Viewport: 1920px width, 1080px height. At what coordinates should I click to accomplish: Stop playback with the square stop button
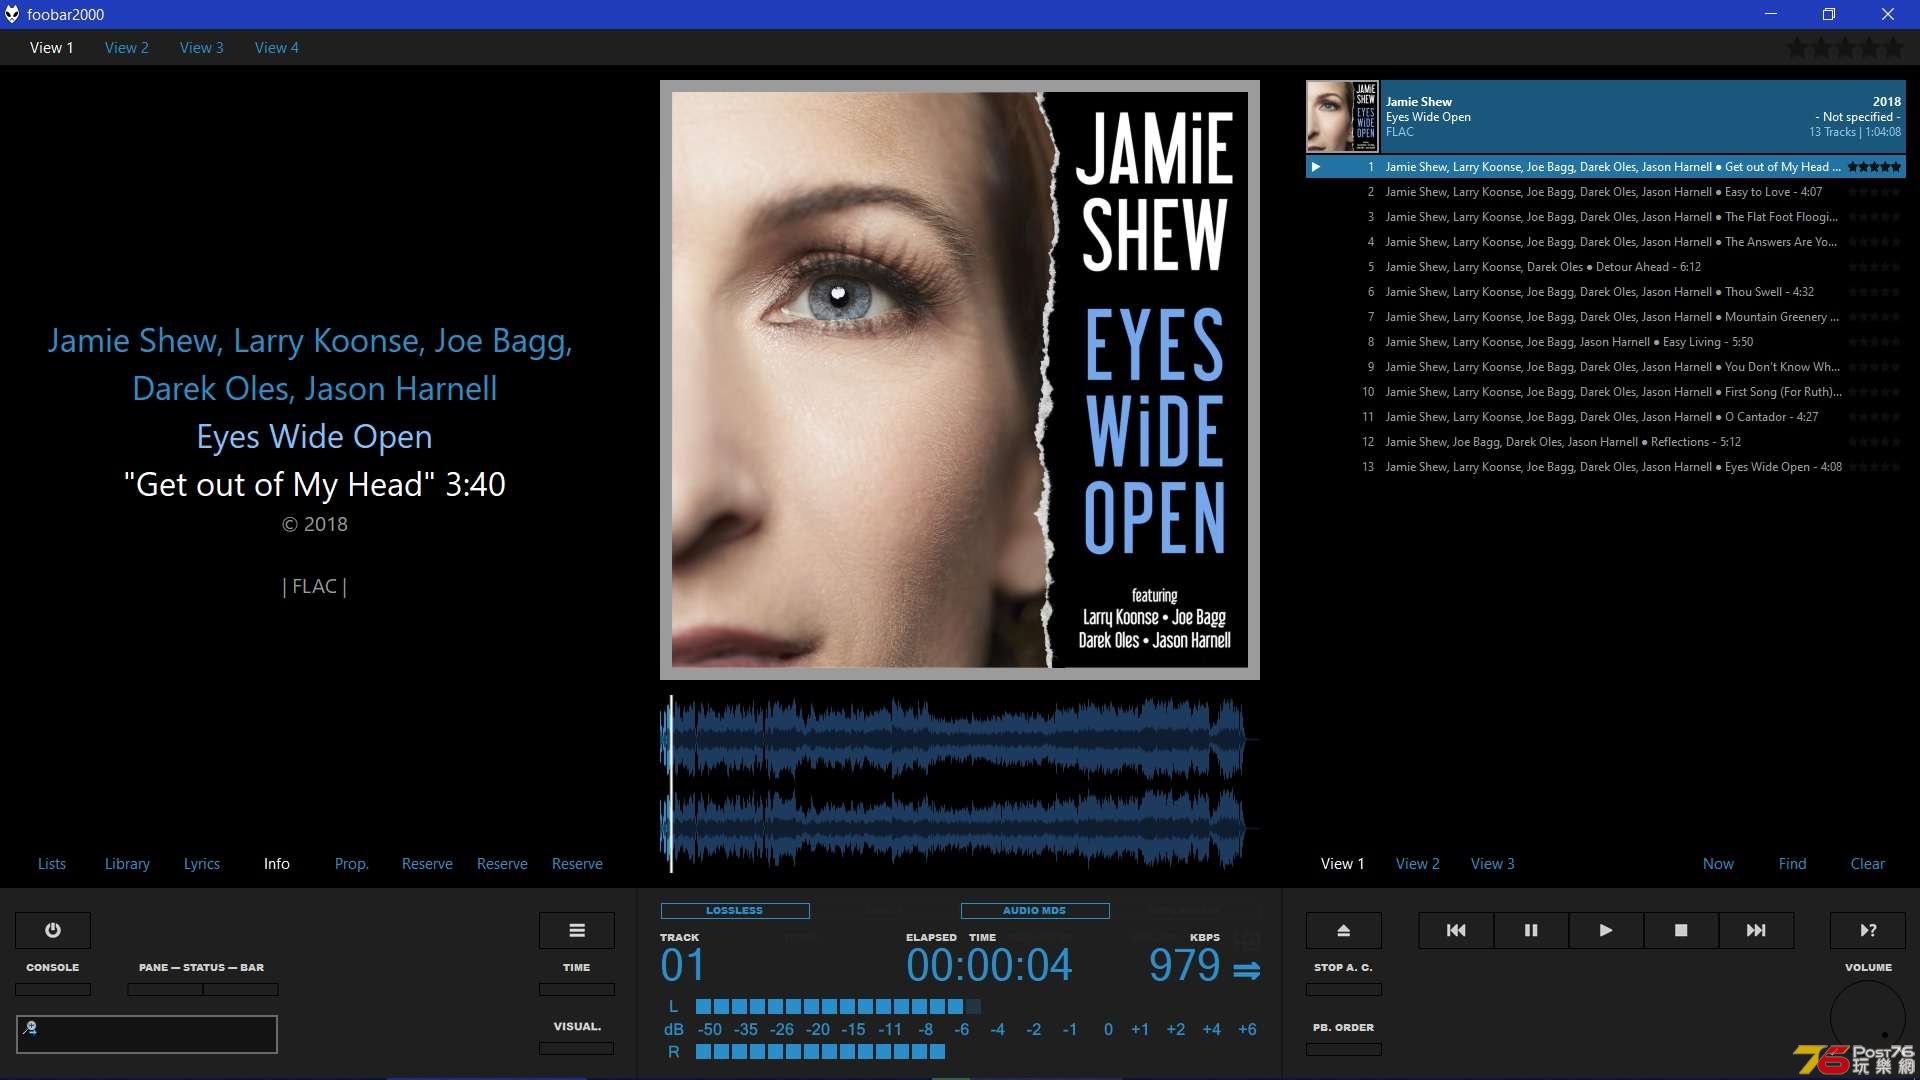tap(1681, 930)
